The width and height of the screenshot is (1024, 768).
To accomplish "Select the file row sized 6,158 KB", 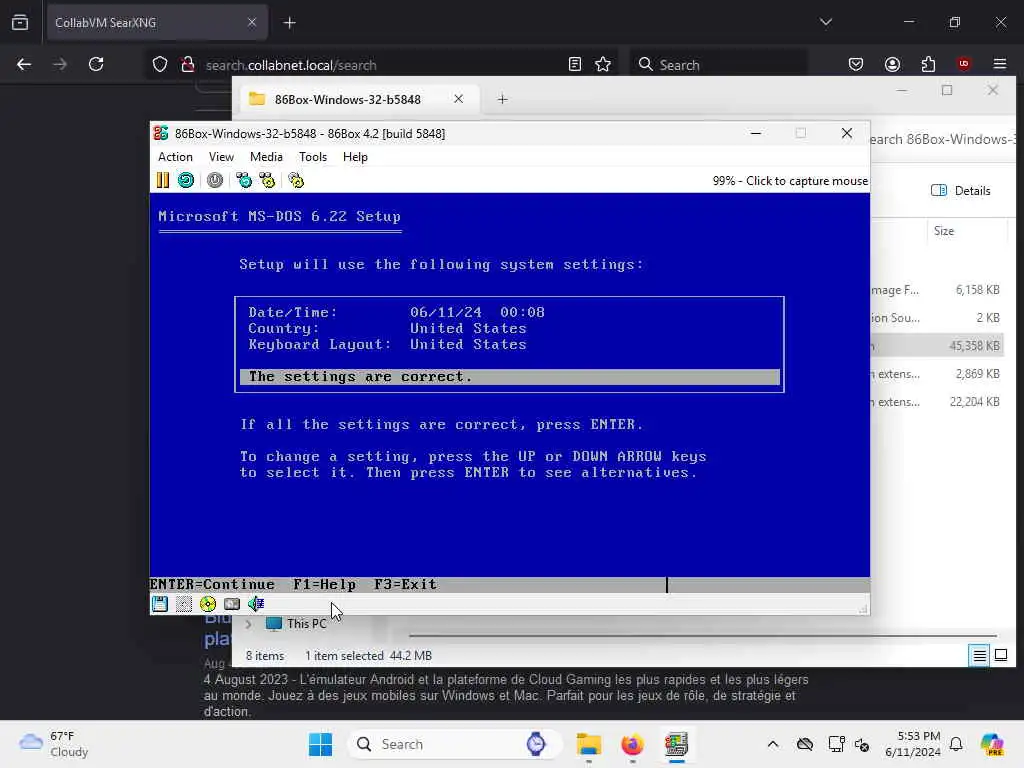I will pos(938,290).
